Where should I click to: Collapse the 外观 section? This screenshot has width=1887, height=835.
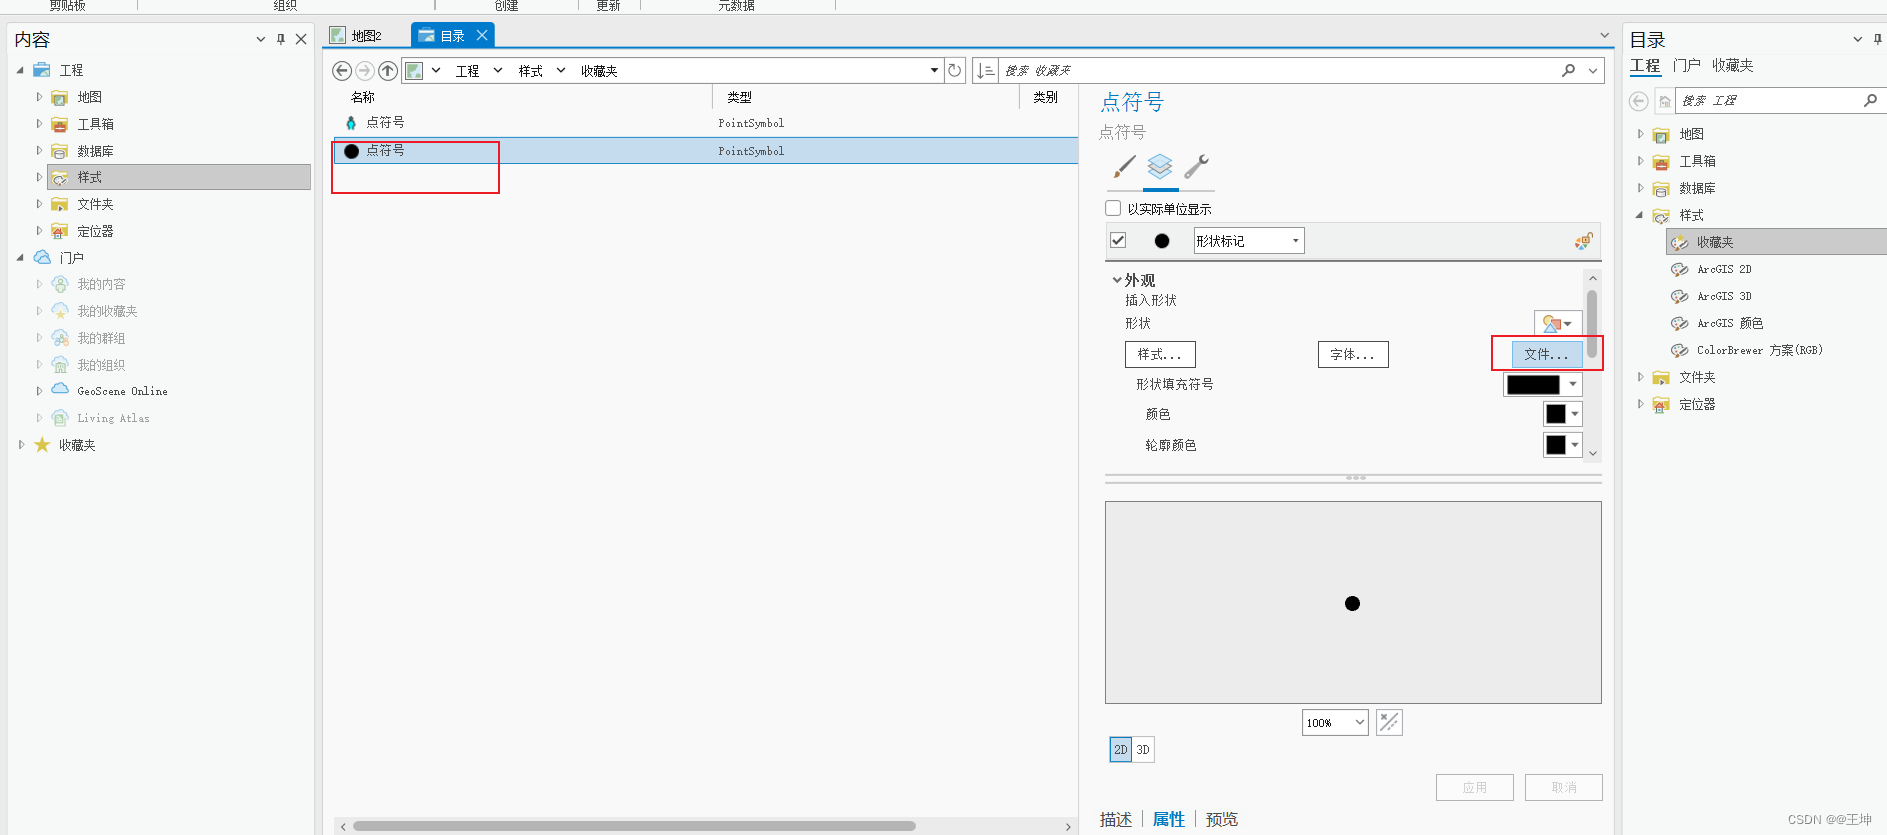pyautogui.click(x=1116, y=280)
